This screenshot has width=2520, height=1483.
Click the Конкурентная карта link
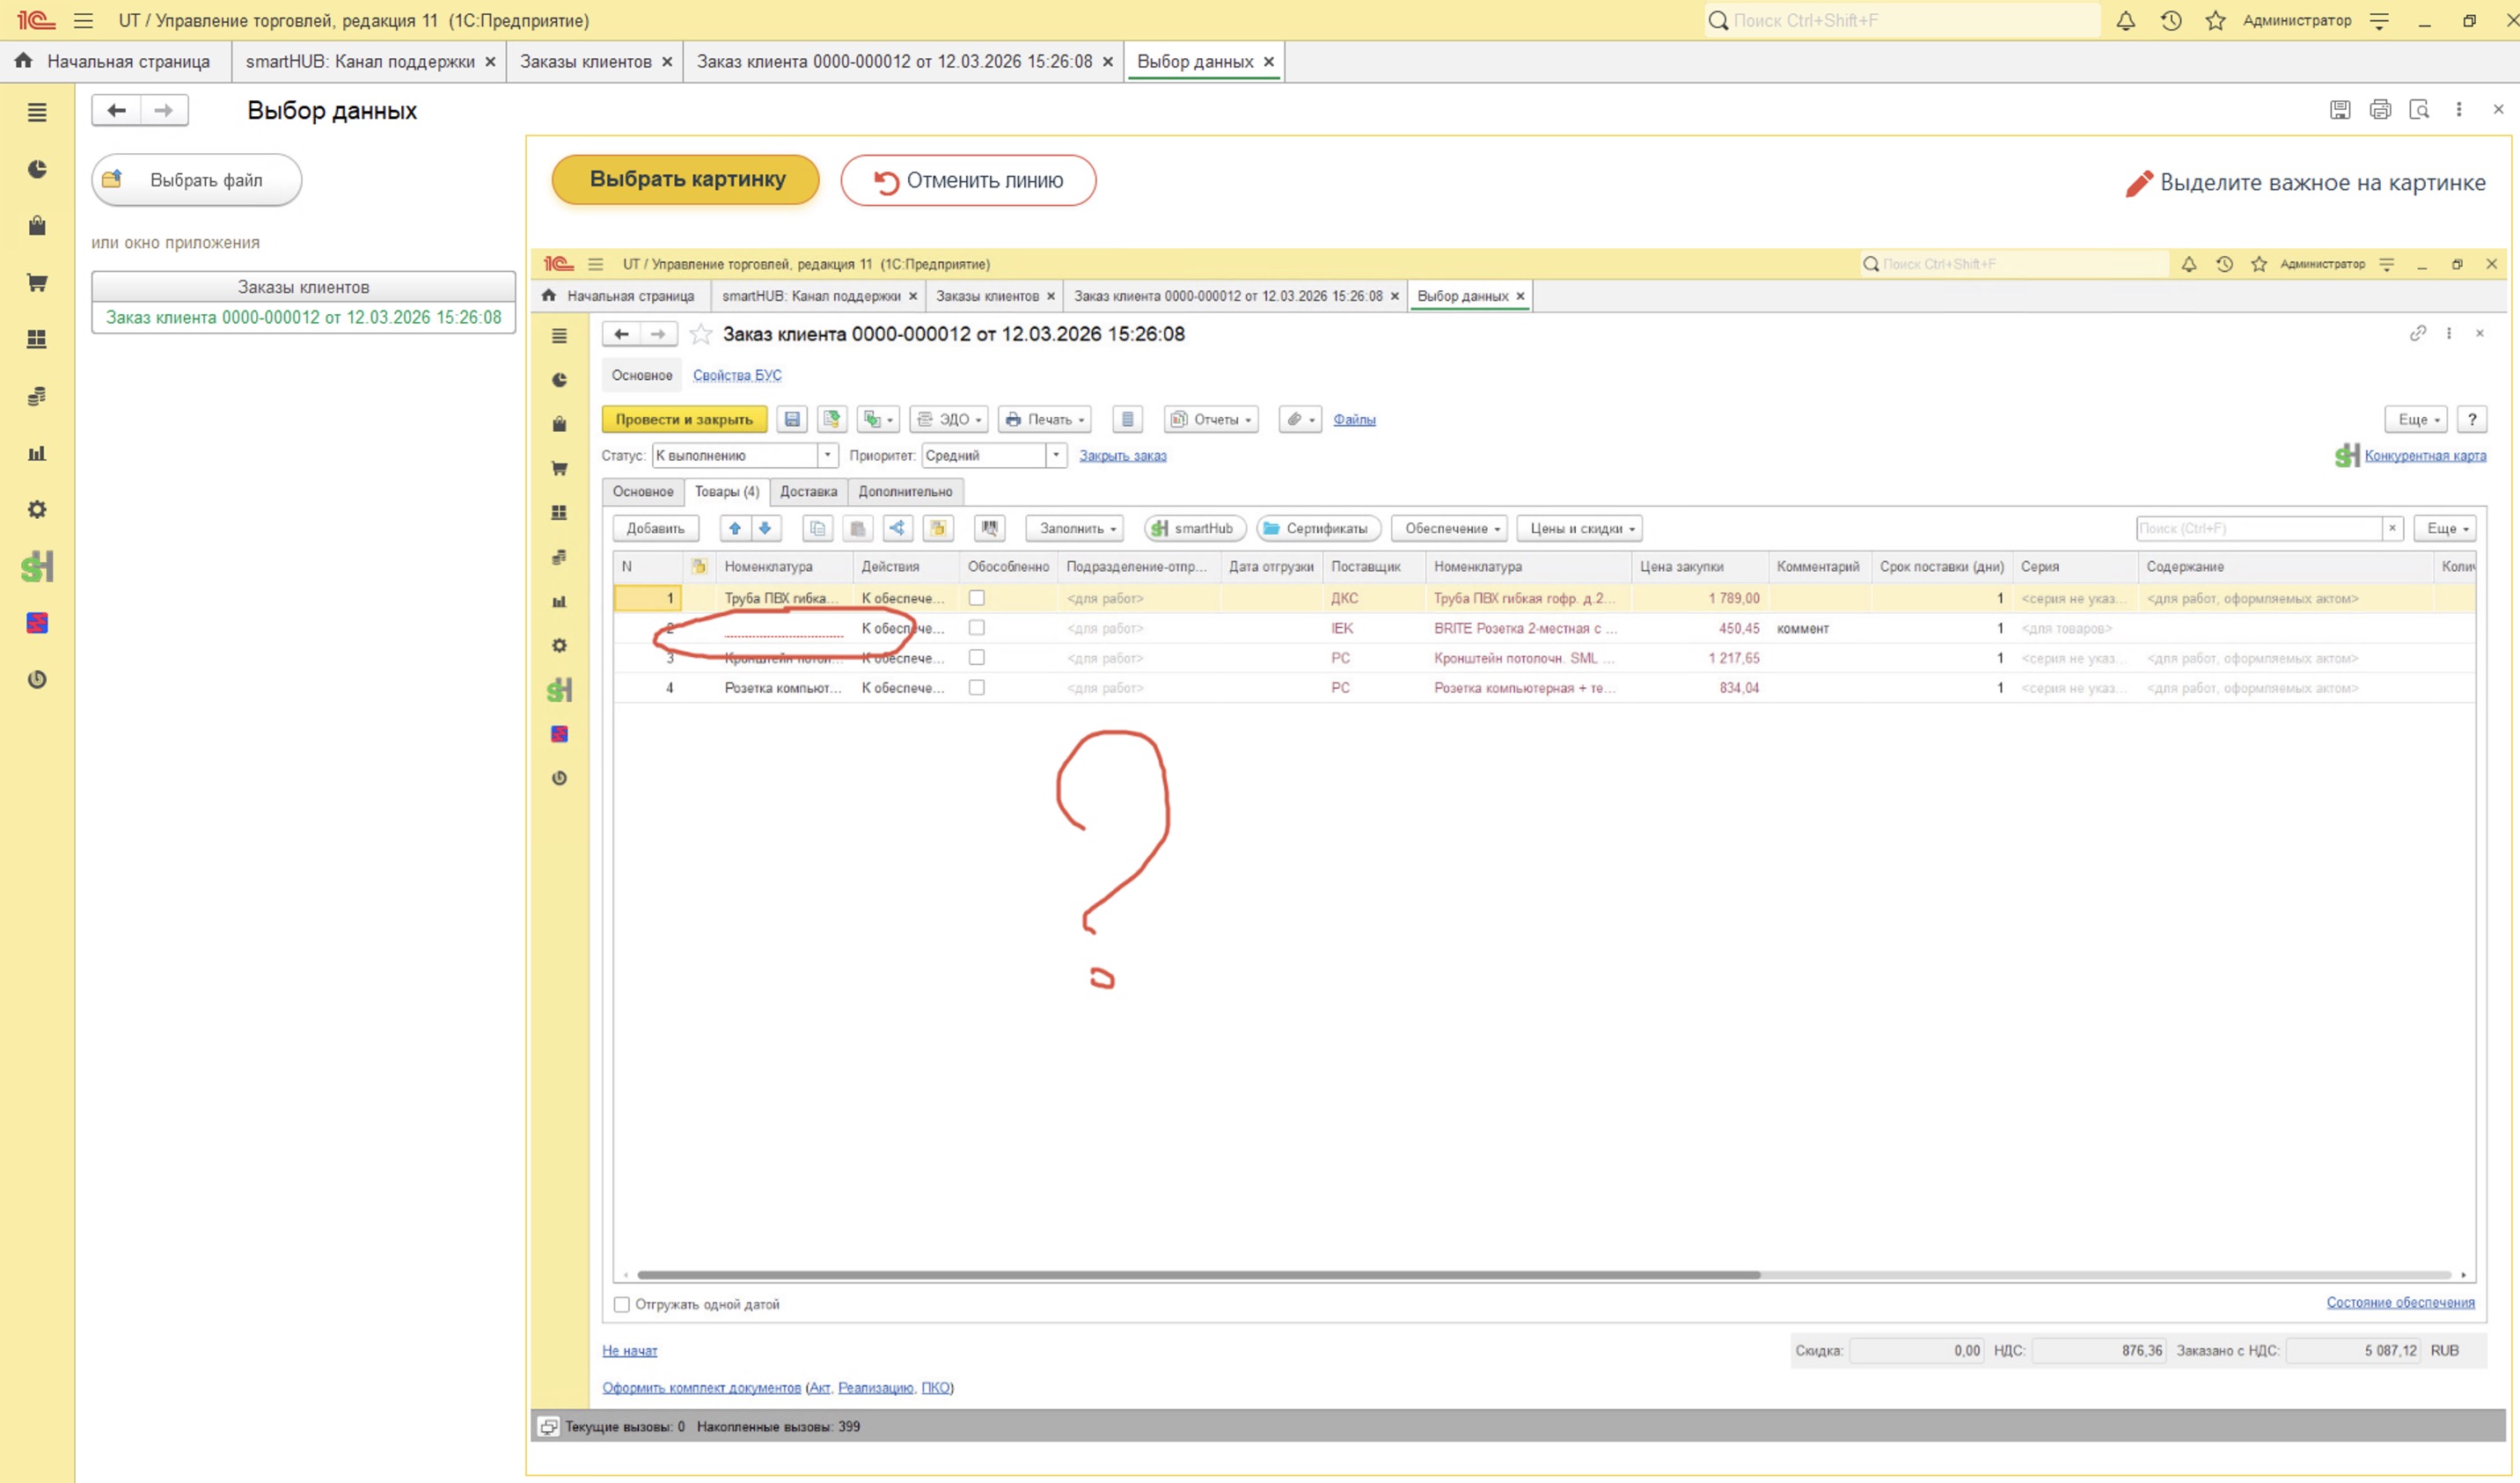pos(2424,455)
